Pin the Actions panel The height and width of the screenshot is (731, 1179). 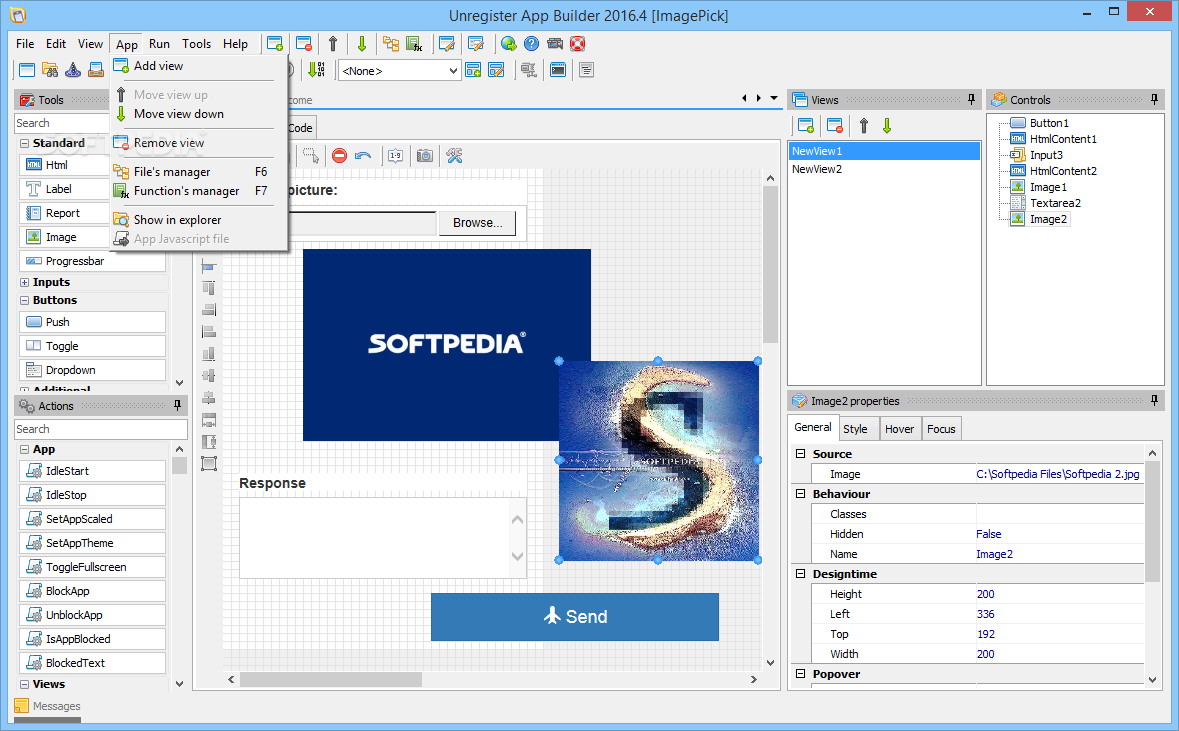click(177, 405)
